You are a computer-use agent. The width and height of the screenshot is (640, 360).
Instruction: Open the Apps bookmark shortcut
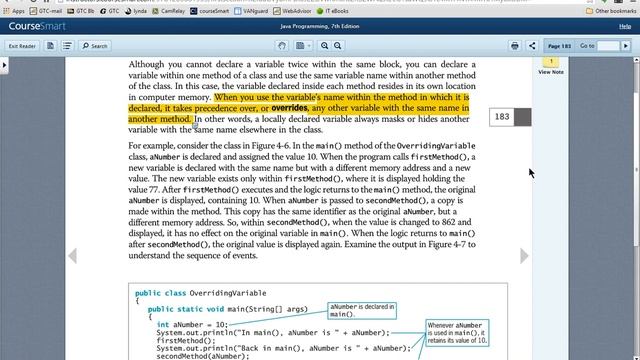click(x=14, y=11)
